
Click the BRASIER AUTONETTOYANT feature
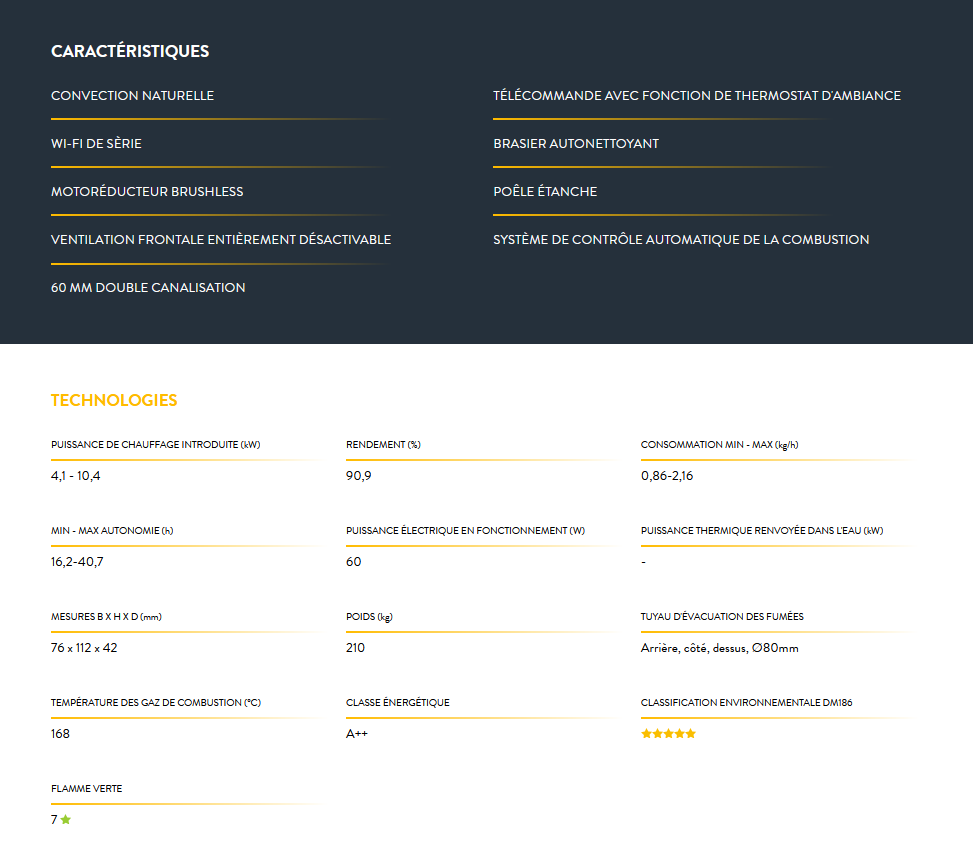tap(576, 143)
